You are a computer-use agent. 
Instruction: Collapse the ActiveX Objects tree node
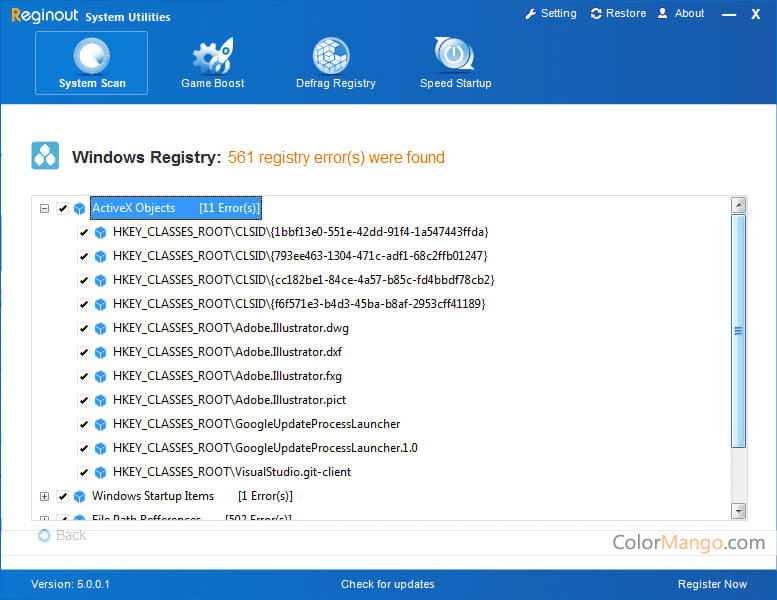pyautogui.click(x=44, y=209)
